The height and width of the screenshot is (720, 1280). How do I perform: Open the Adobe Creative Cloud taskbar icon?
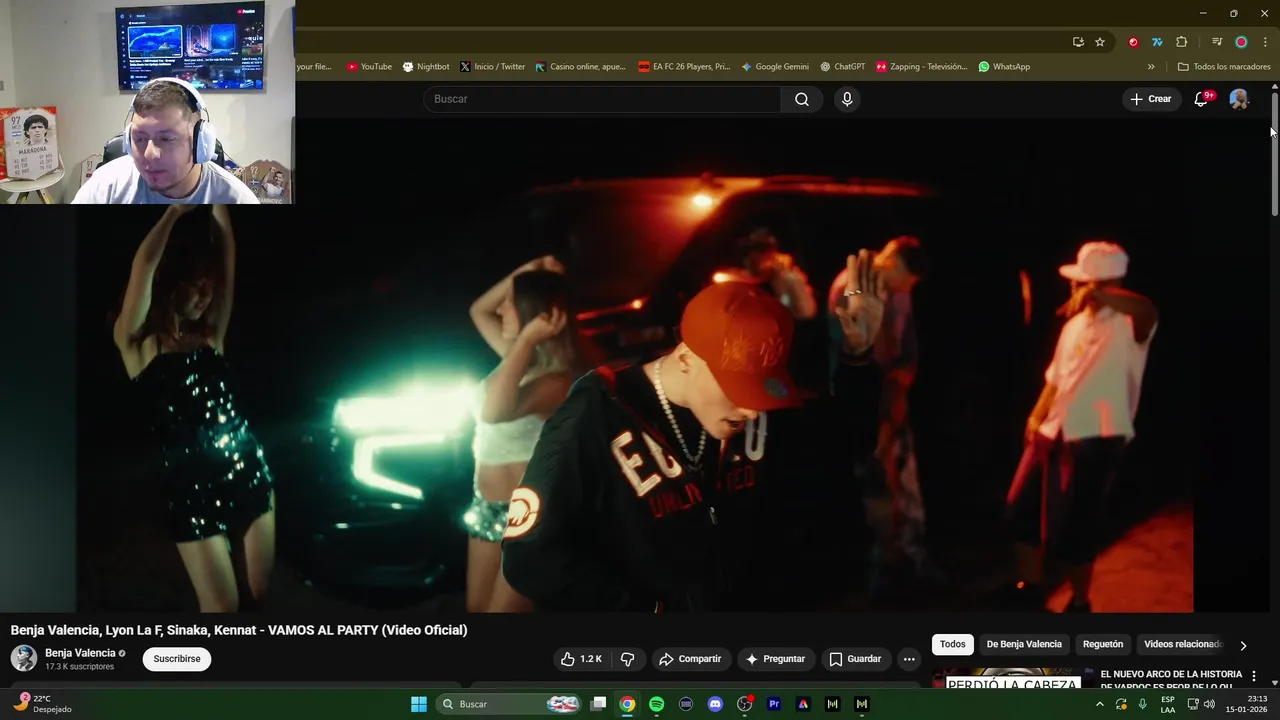pyautogui.click(x=803, y=704)
